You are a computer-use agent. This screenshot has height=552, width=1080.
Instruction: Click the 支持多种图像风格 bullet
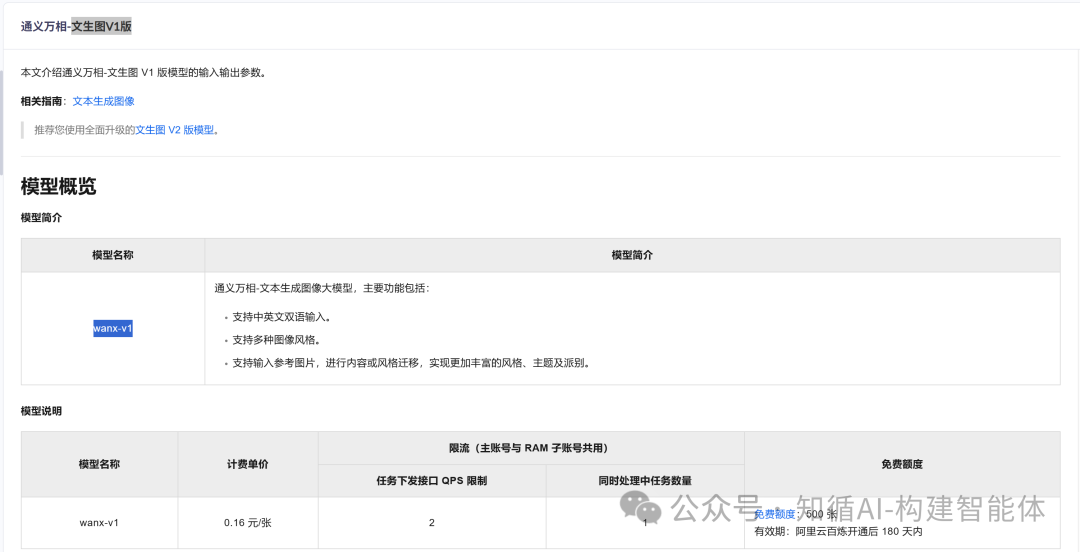[277, 340]
